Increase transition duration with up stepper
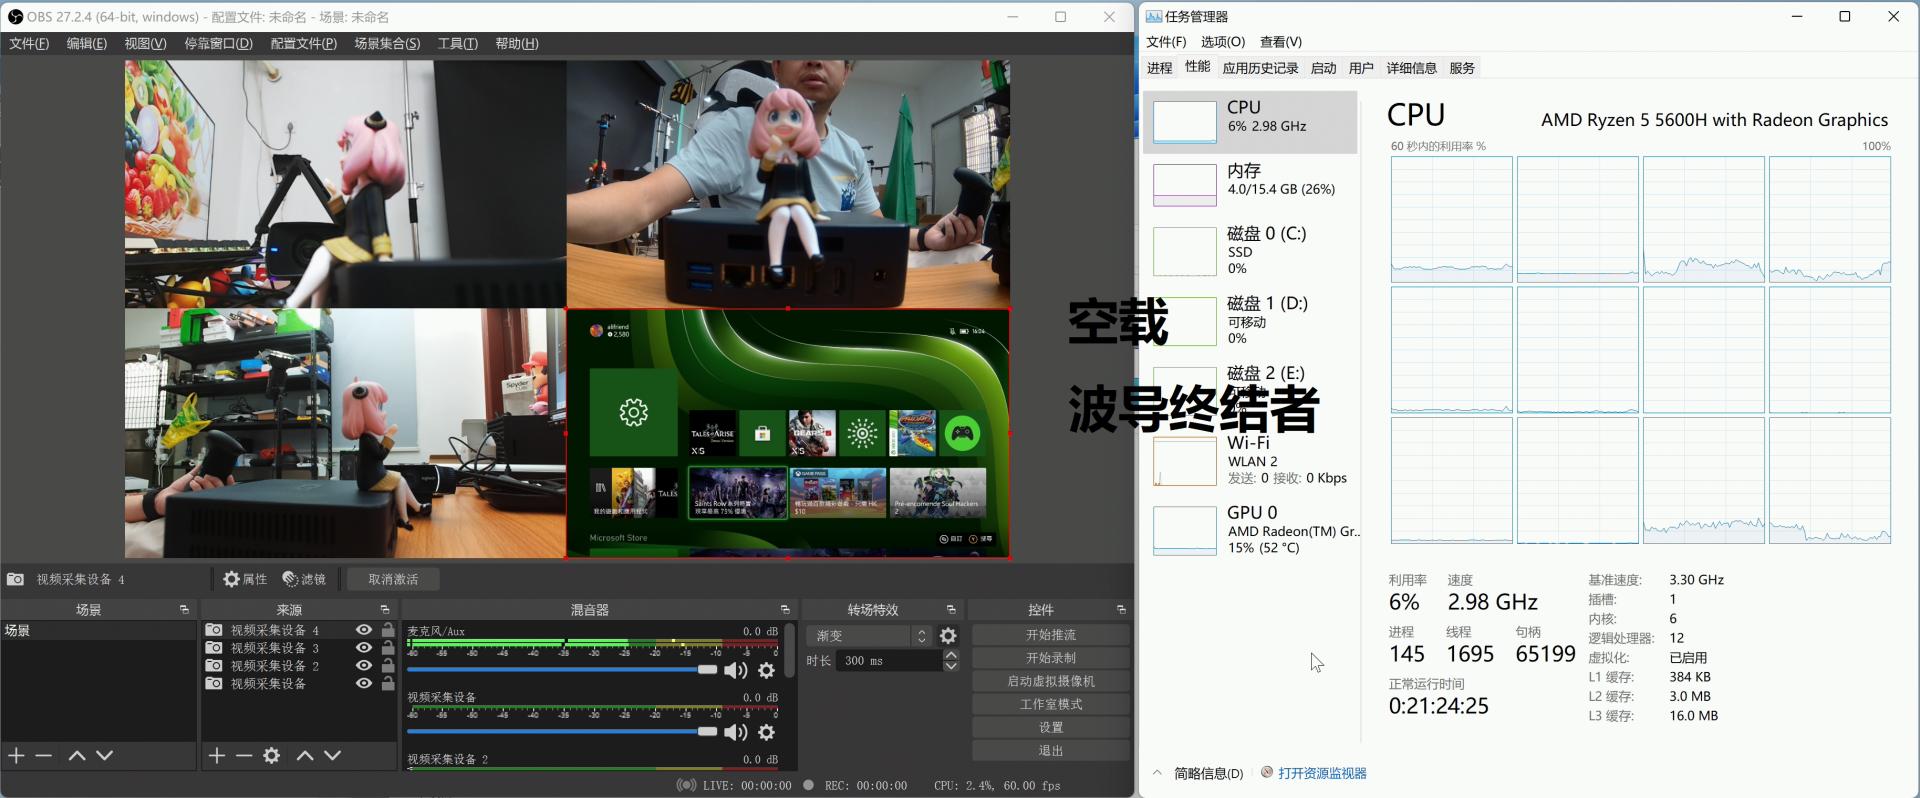Viewport: 1920px width, 798px height. point(951,655)
